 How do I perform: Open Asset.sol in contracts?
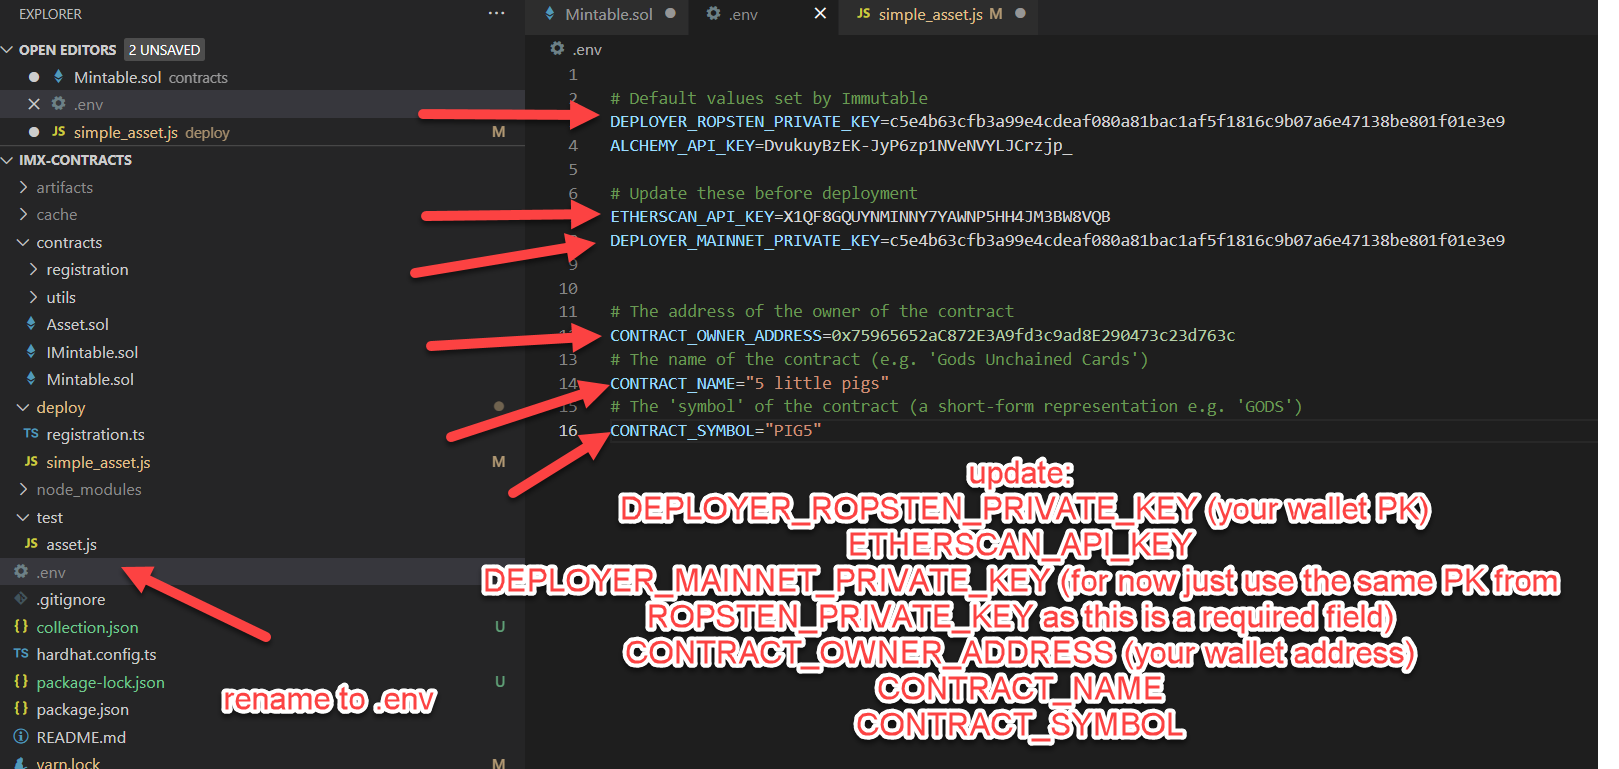click(x=77, y=324)
